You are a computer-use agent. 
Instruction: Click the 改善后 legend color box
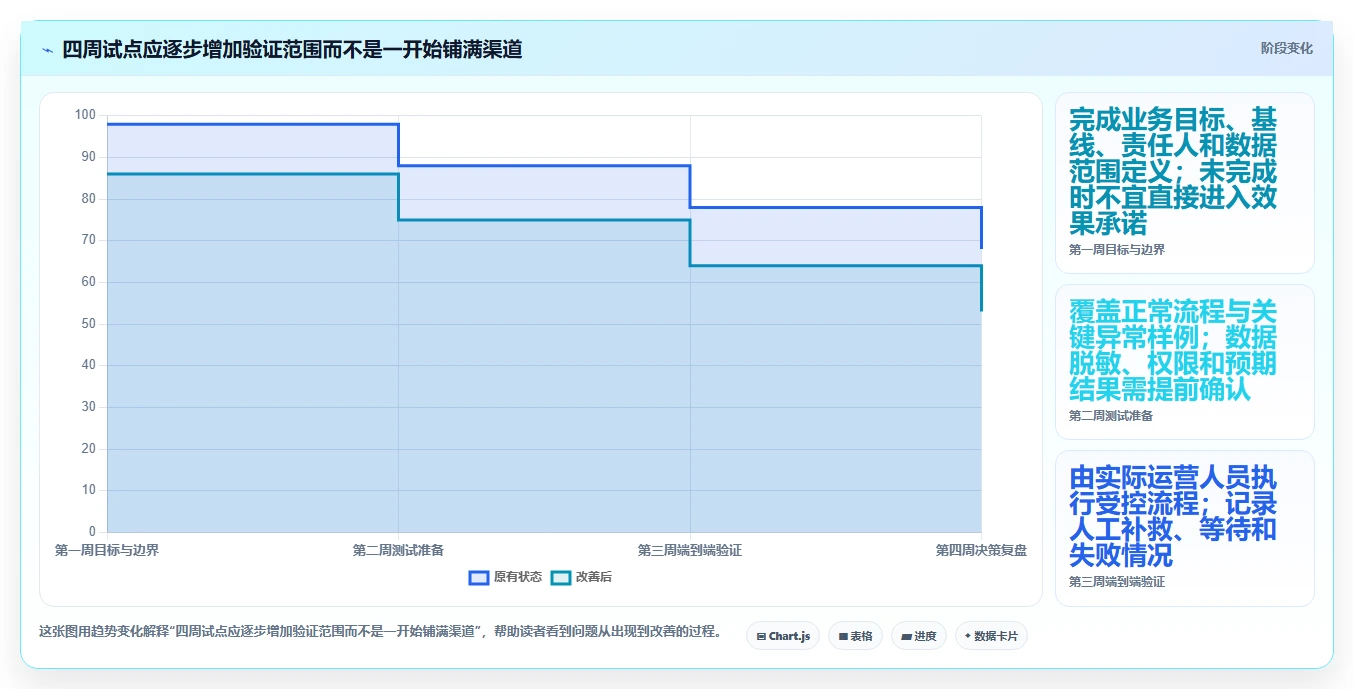561,577
